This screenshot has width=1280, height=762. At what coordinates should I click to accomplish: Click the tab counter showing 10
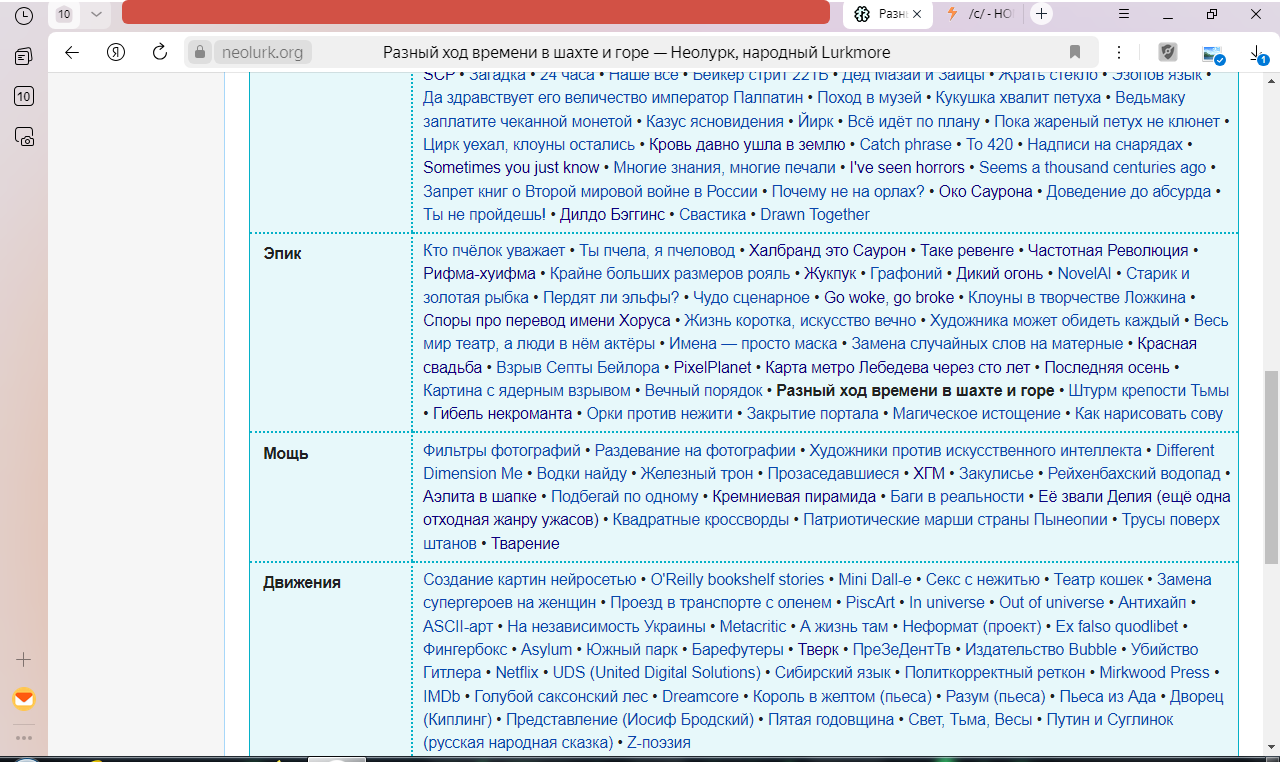(64, 14)
